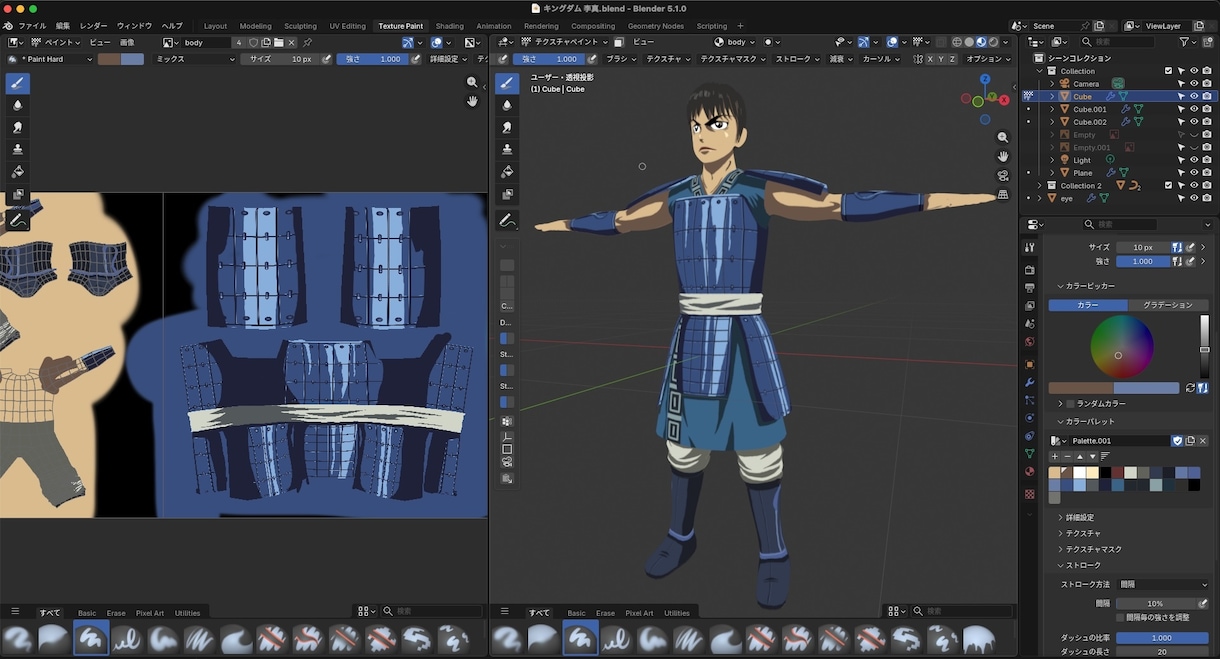Toggle Camera render visibility camera icon
The height and width of the screenshot is (659, 1220).
click(x=1207, y=84)
